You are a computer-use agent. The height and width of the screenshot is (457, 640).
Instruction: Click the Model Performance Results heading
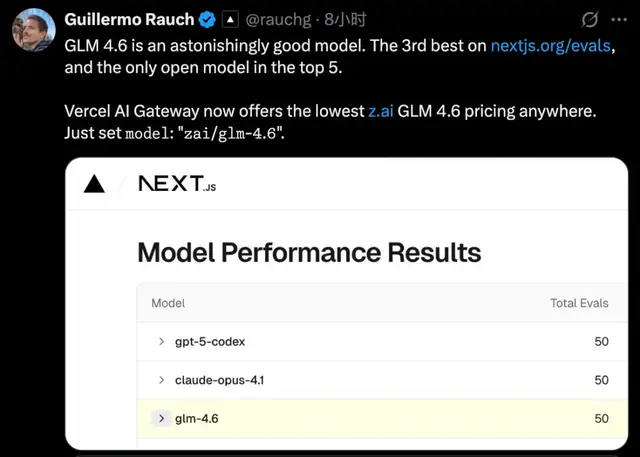(x=309, y=252)
